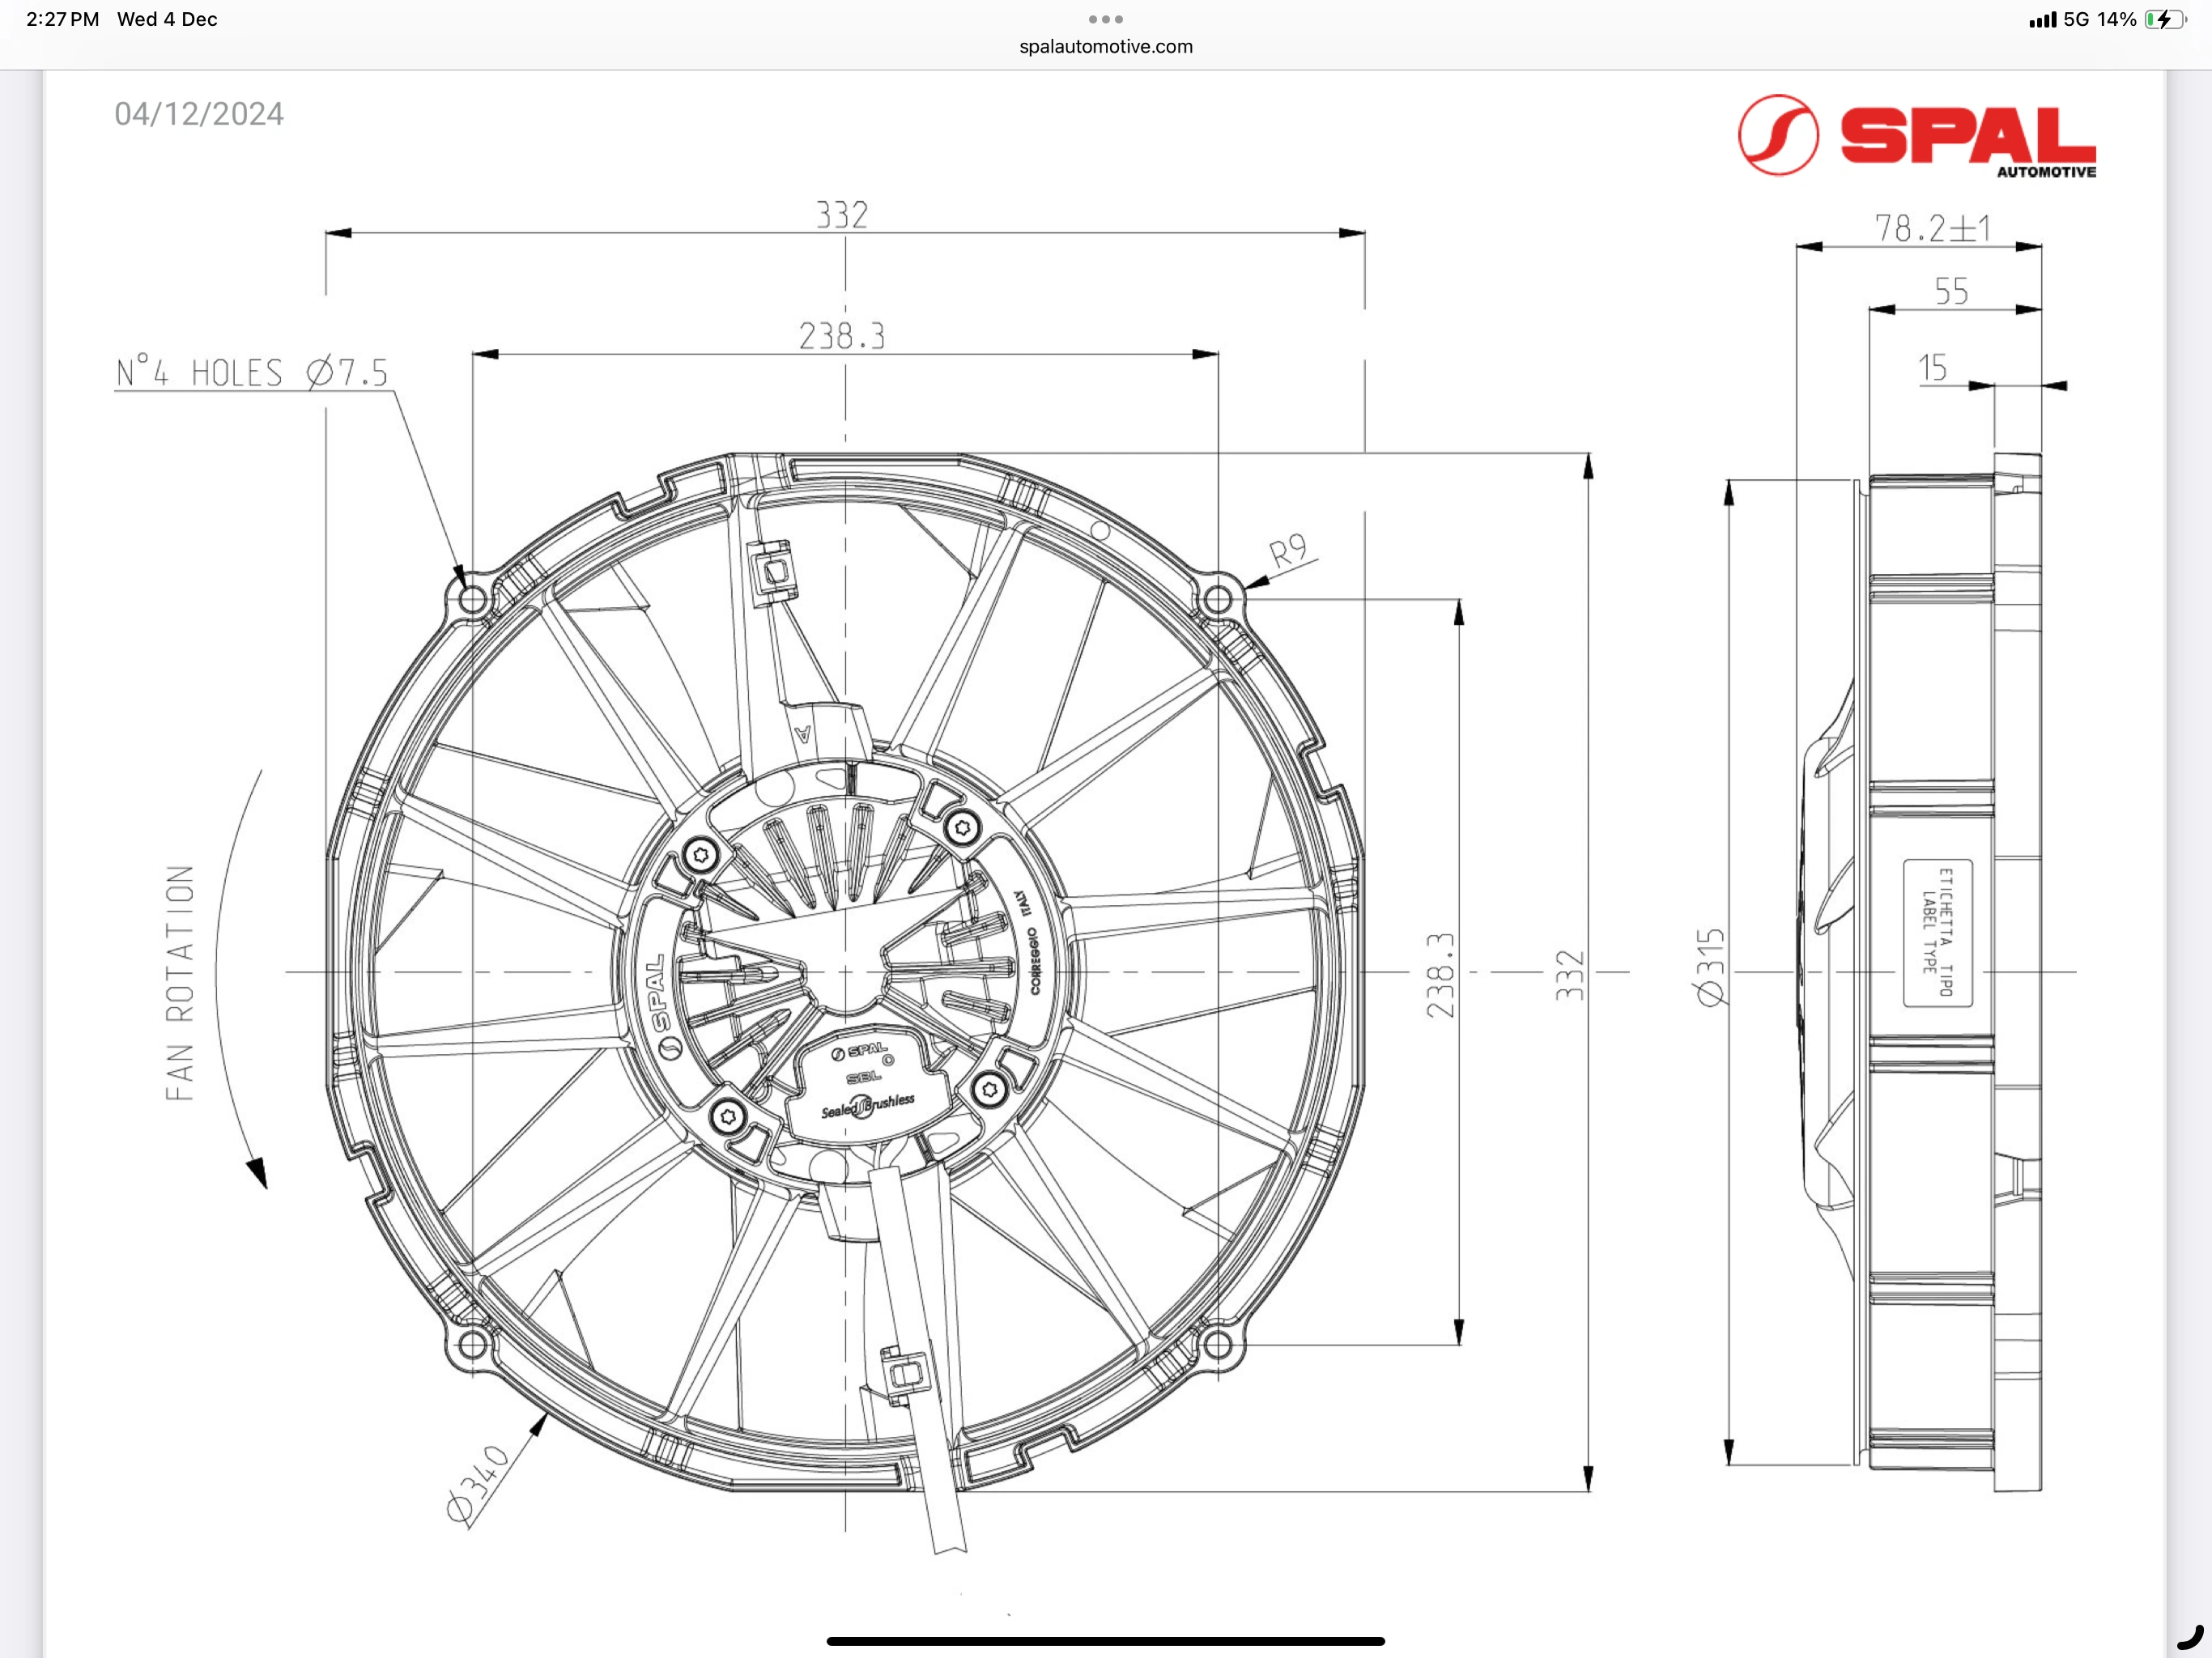The height and width of the screenshot is (1658, 2212).
Task: Tap the 55 depth dimension
Action: tap(1951, 291)
